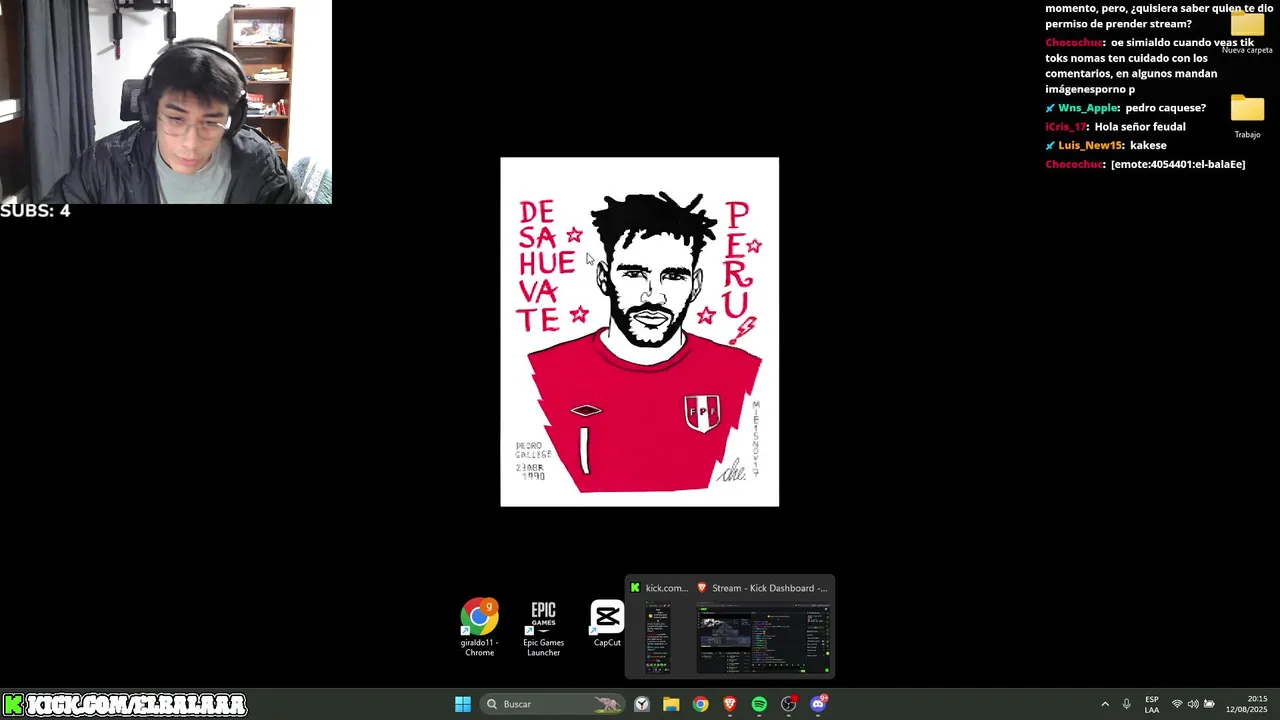Viewport: 1280px width, 720px height.
Task: Switch to Brave browser in taskbar
Action: 730,704
